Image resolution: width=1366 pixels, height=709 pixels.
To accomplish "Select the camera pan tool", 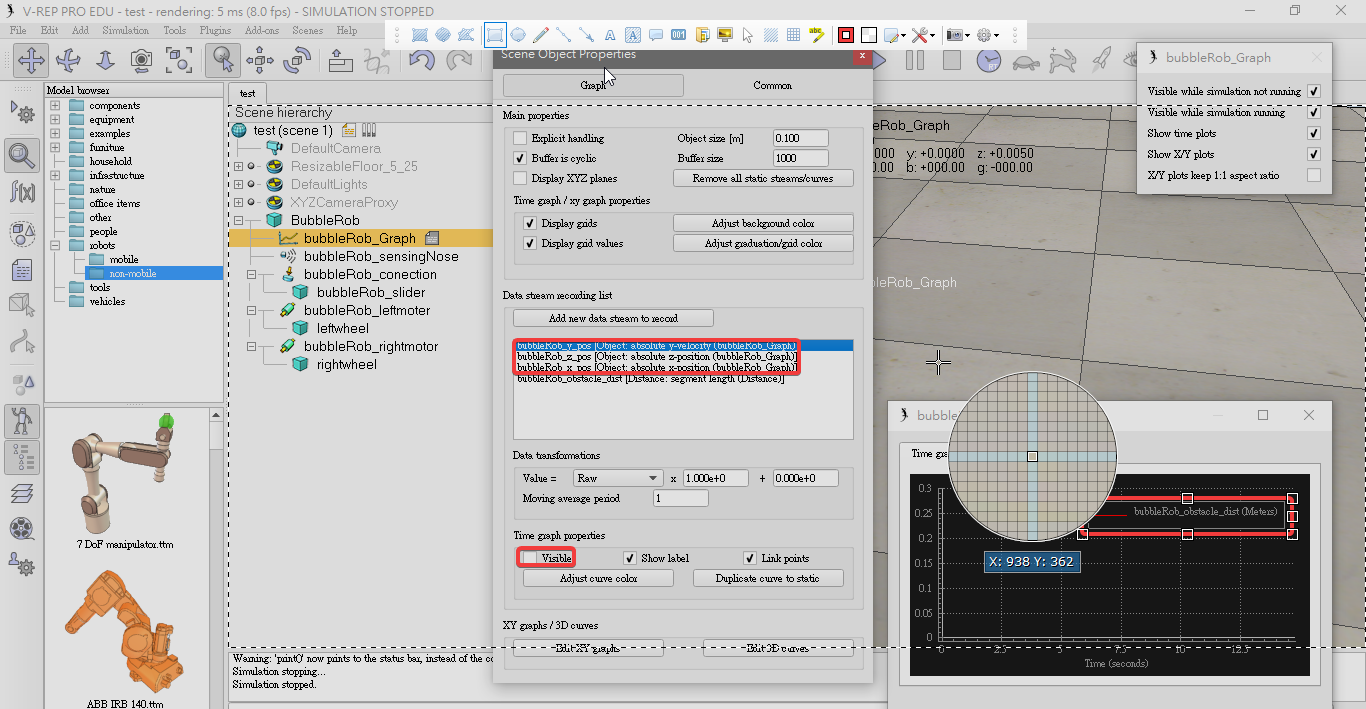I will coord(31,60).
